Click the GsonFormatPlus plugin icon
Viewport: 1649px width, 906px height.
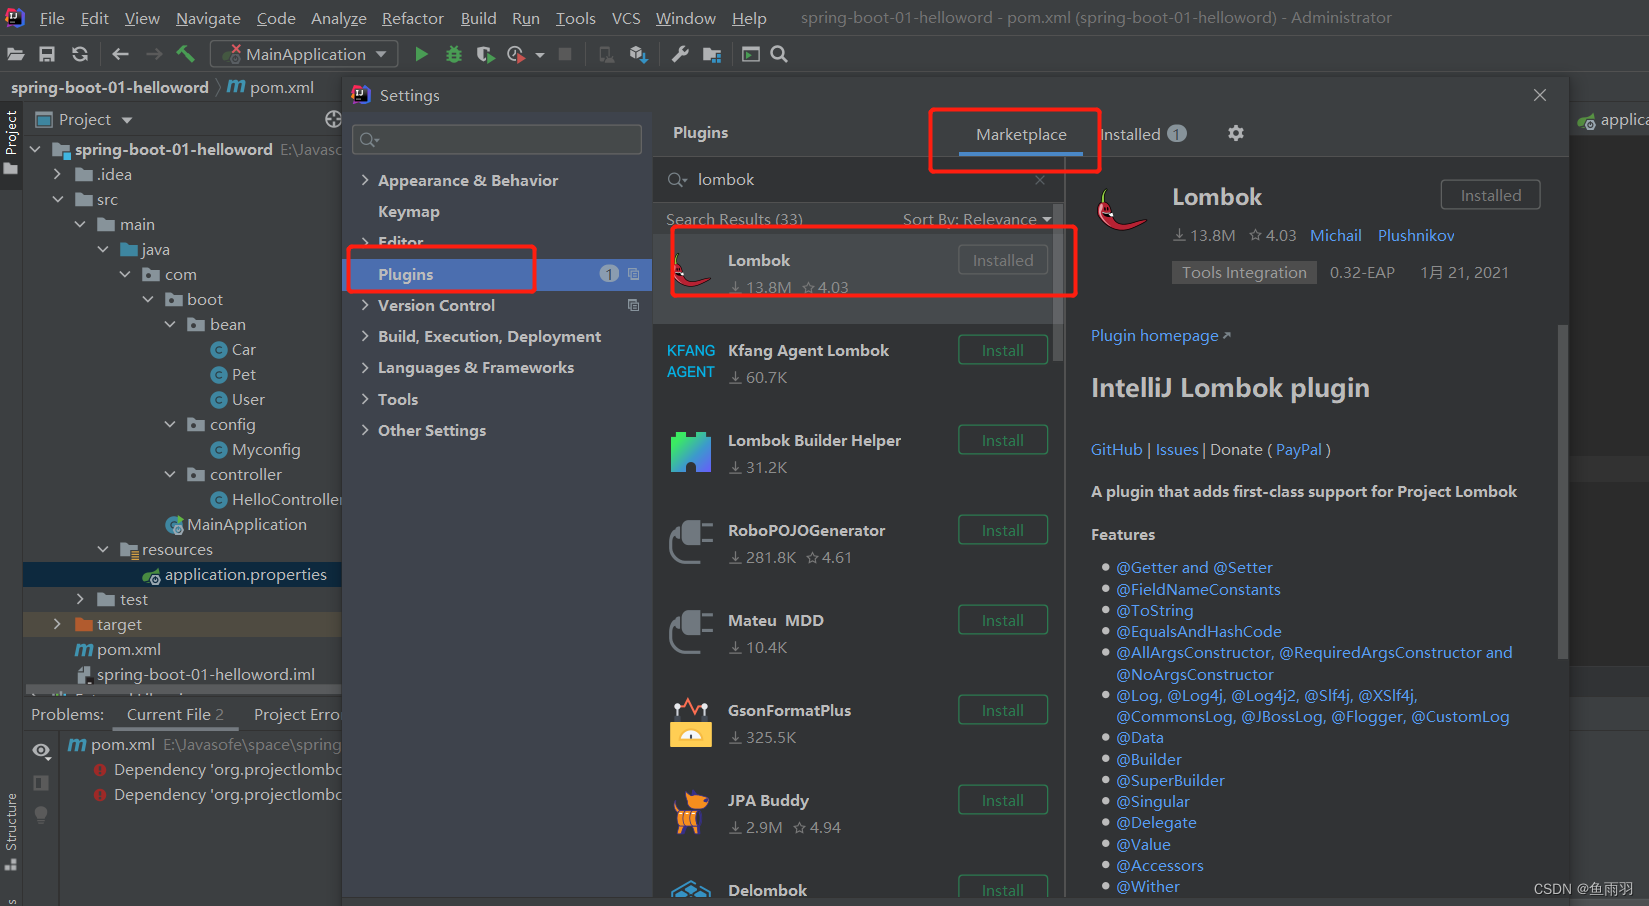click(x=691, y=722)
